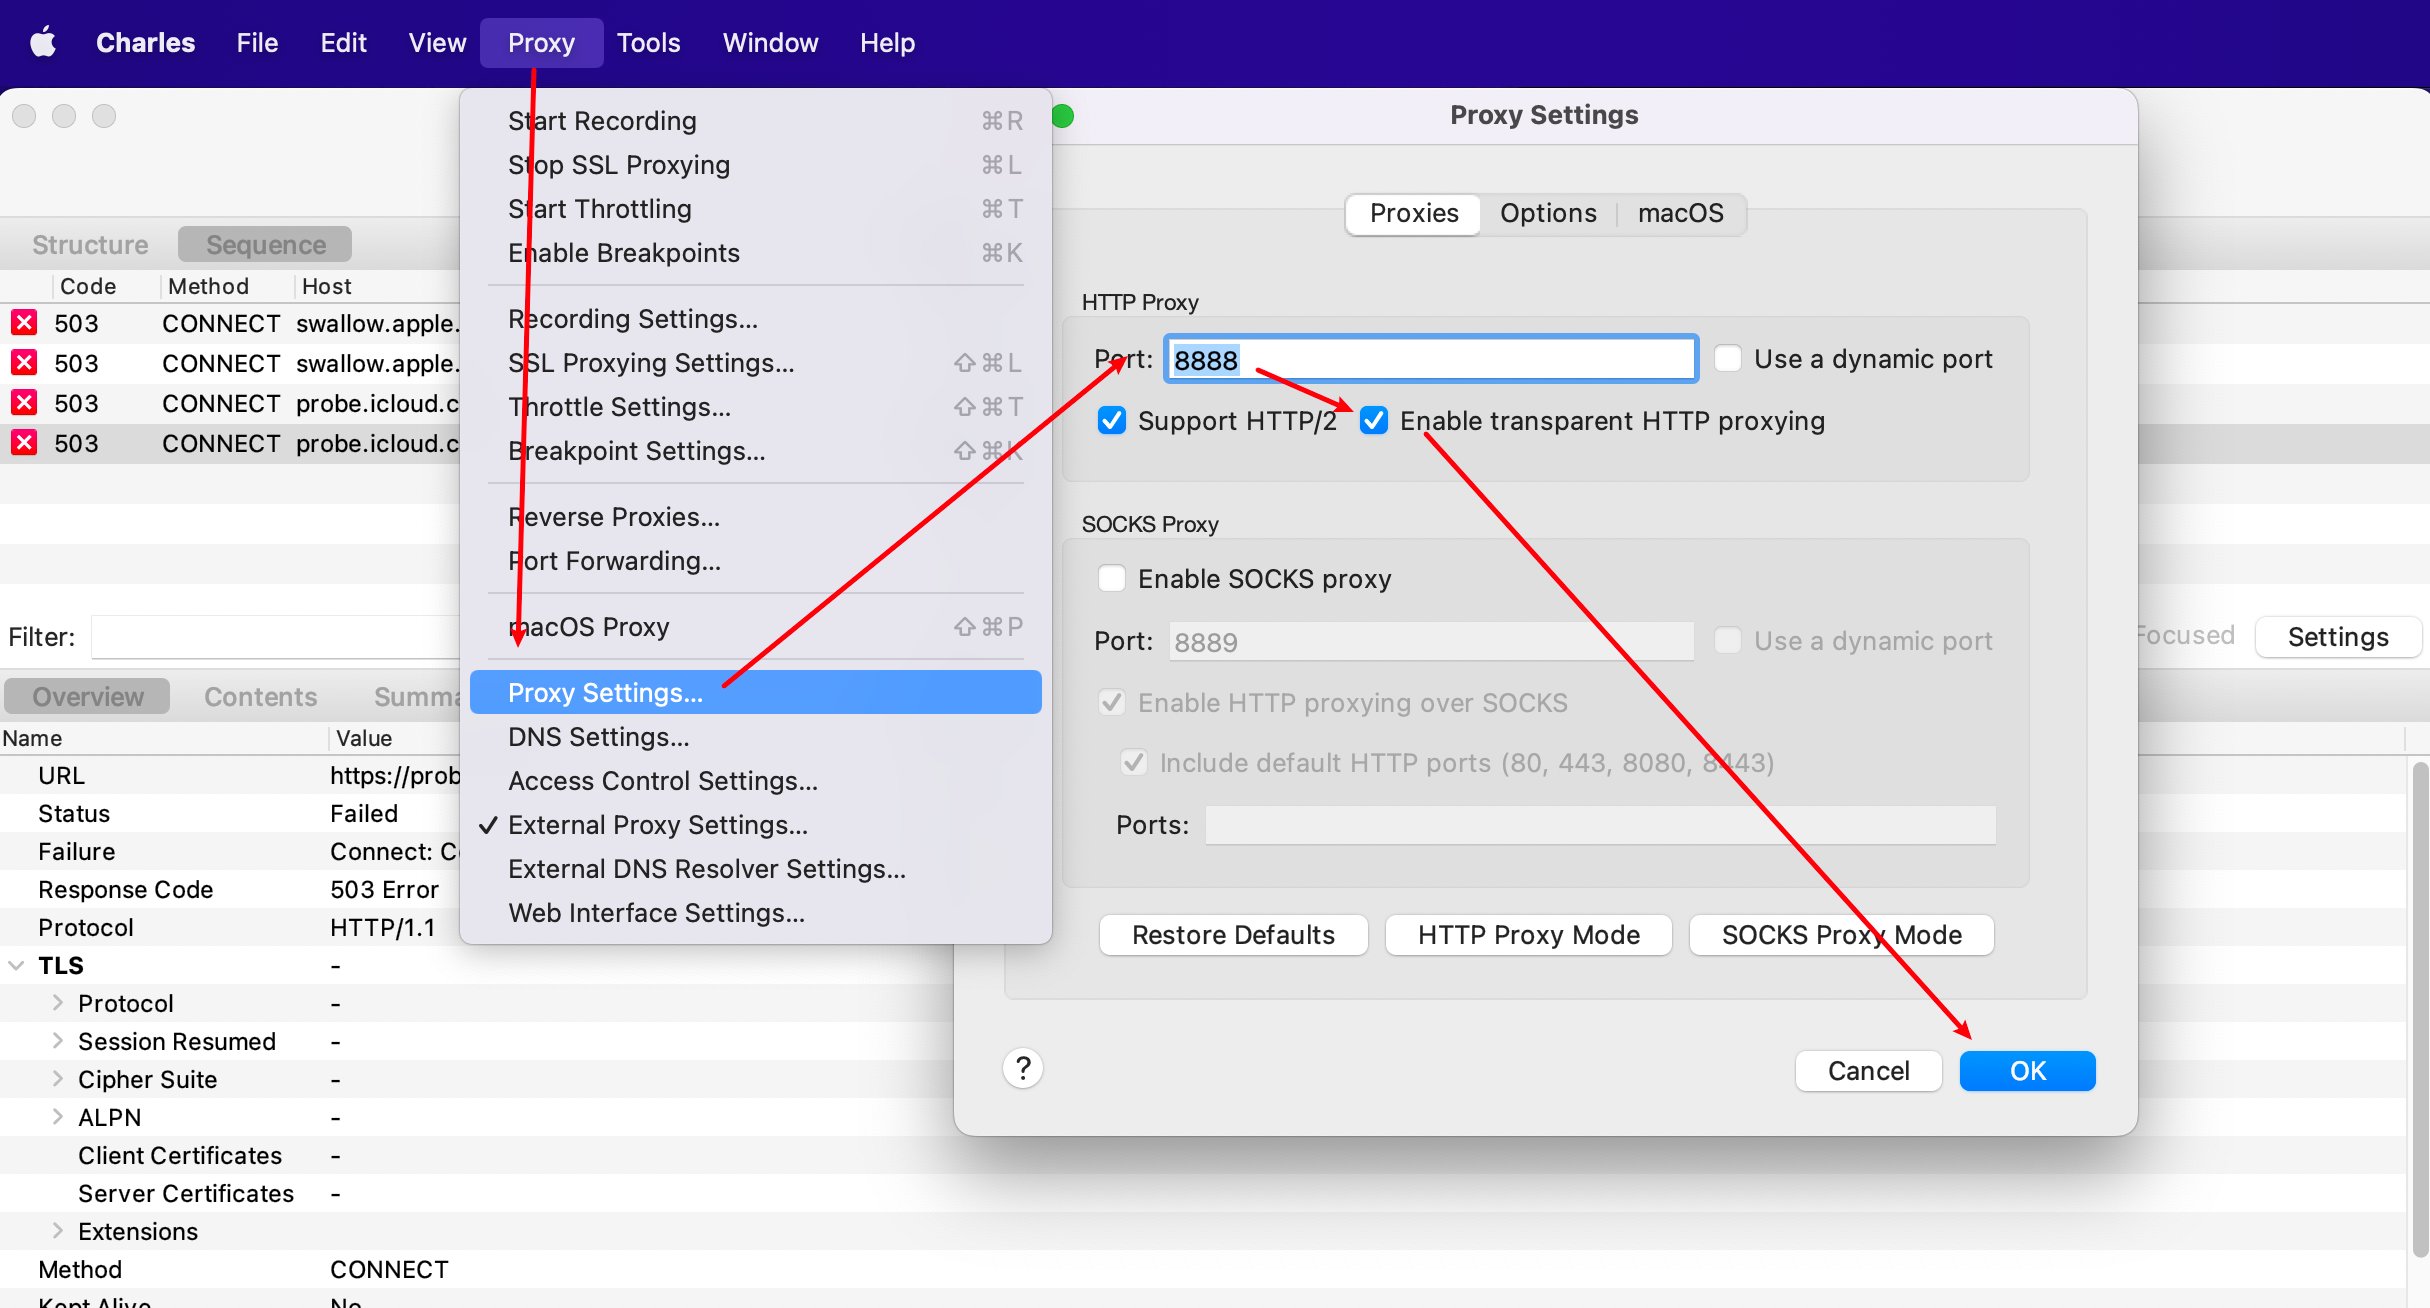
Task: Open External DNS Resolver Settings... item
Action: pos(756,869)
